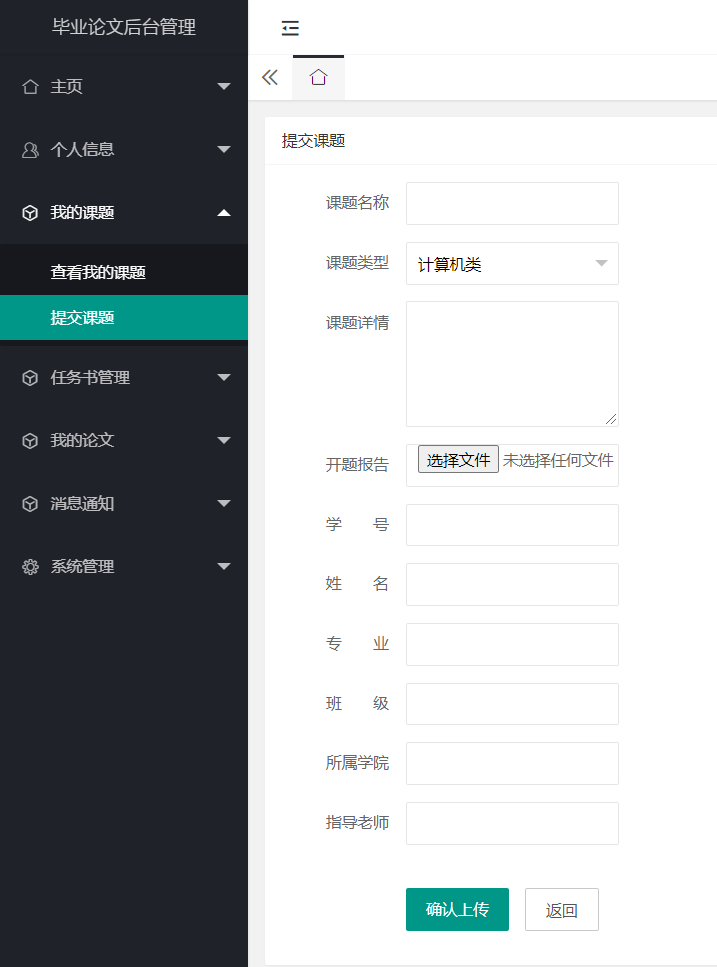Open the 课题类型 dropdown showing 计算机类

click(512, 263)
